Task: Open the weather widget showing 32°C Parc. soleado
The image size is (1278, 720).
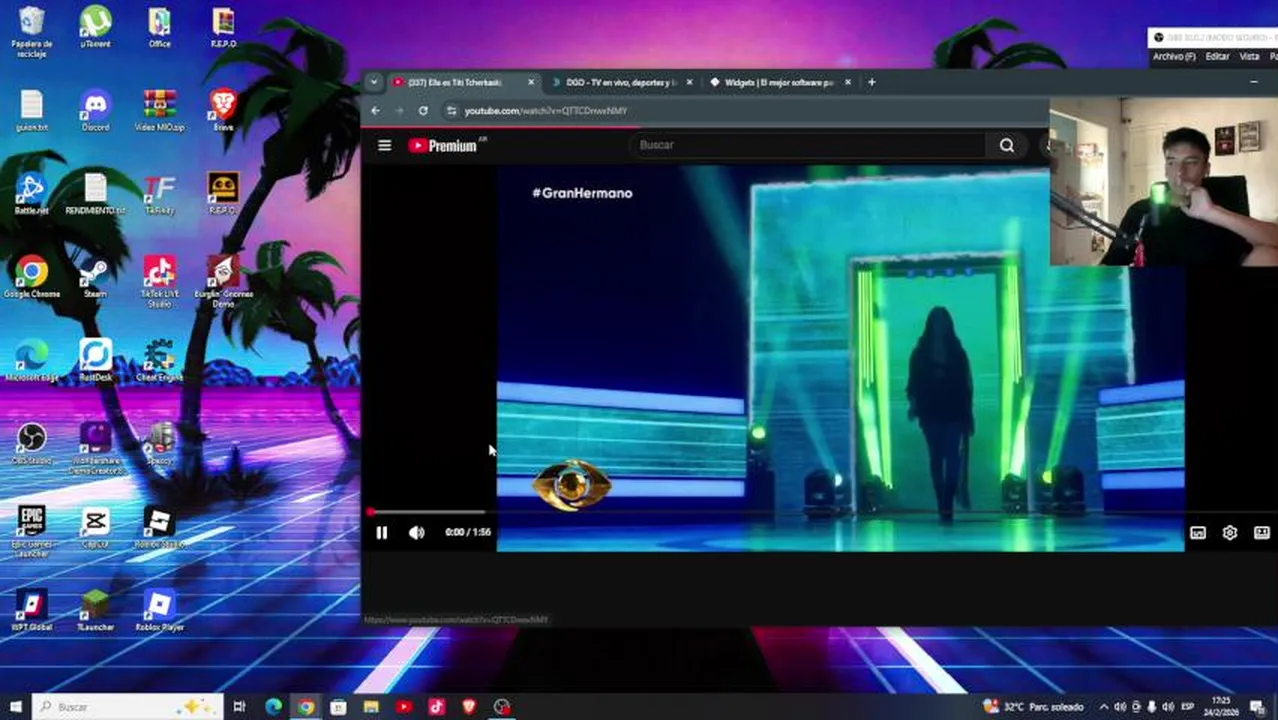Action: click(x=1034, y=707)
